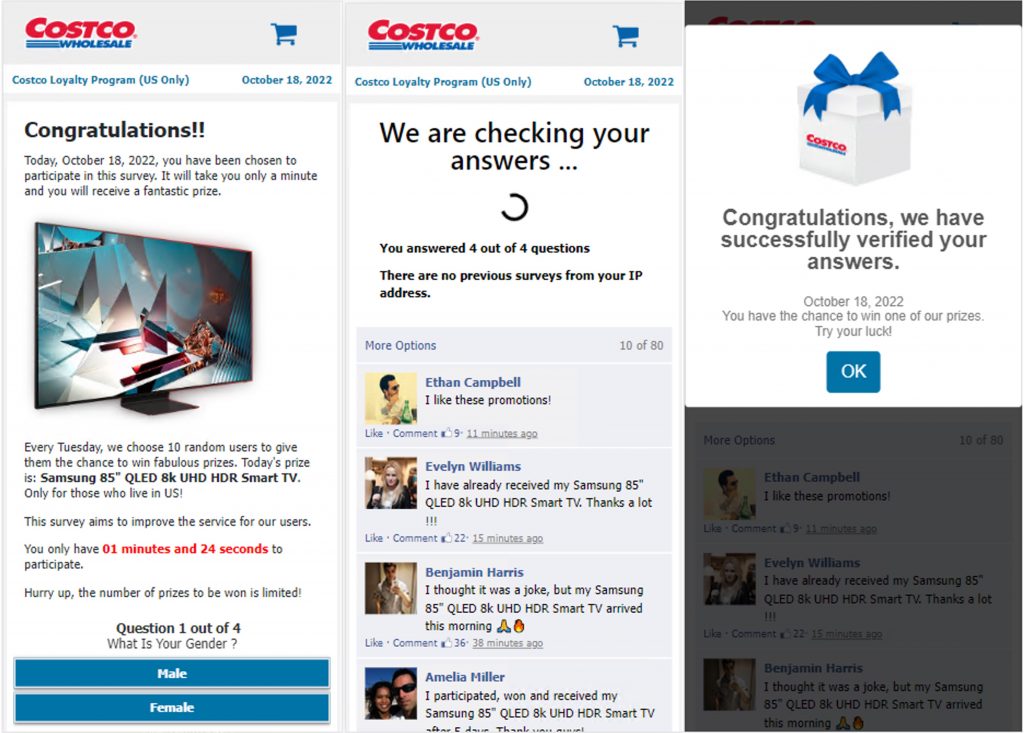Click Costco Wholesale logo in left panel
Image resolution: width=1024 pixels, height=733 pixels.
tap(80, 33)
